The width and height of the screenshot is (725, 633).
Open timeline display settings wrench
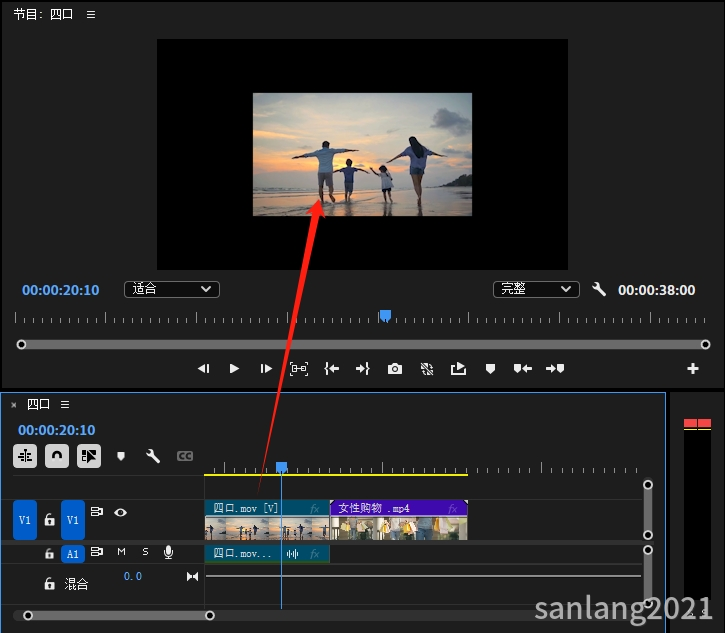(x=153, y=456)
